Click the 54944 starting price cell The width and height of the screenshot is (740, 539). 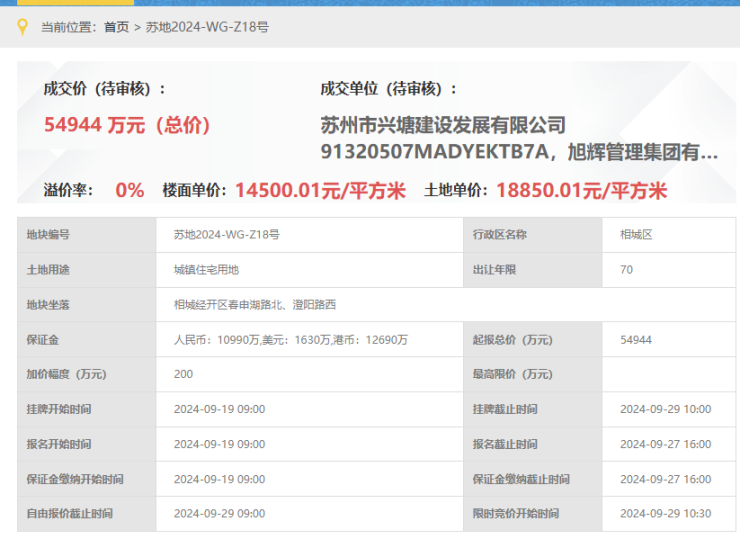click(x=669, y=340)
